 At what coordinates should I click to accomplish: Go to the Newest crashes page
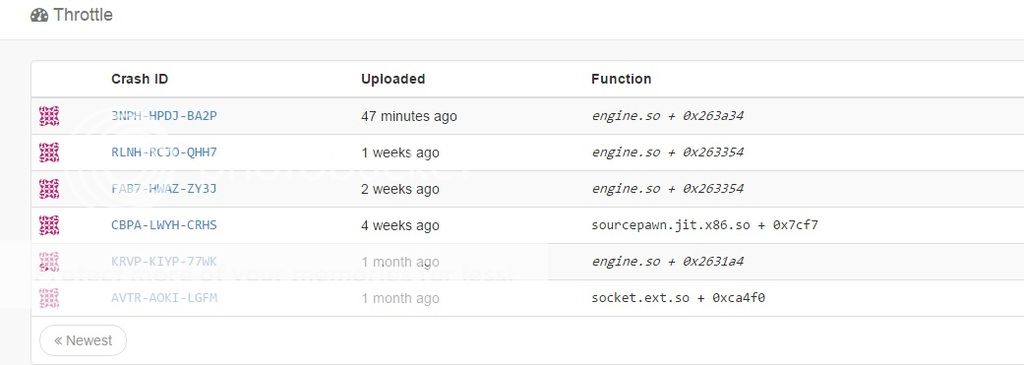(83, 340)
